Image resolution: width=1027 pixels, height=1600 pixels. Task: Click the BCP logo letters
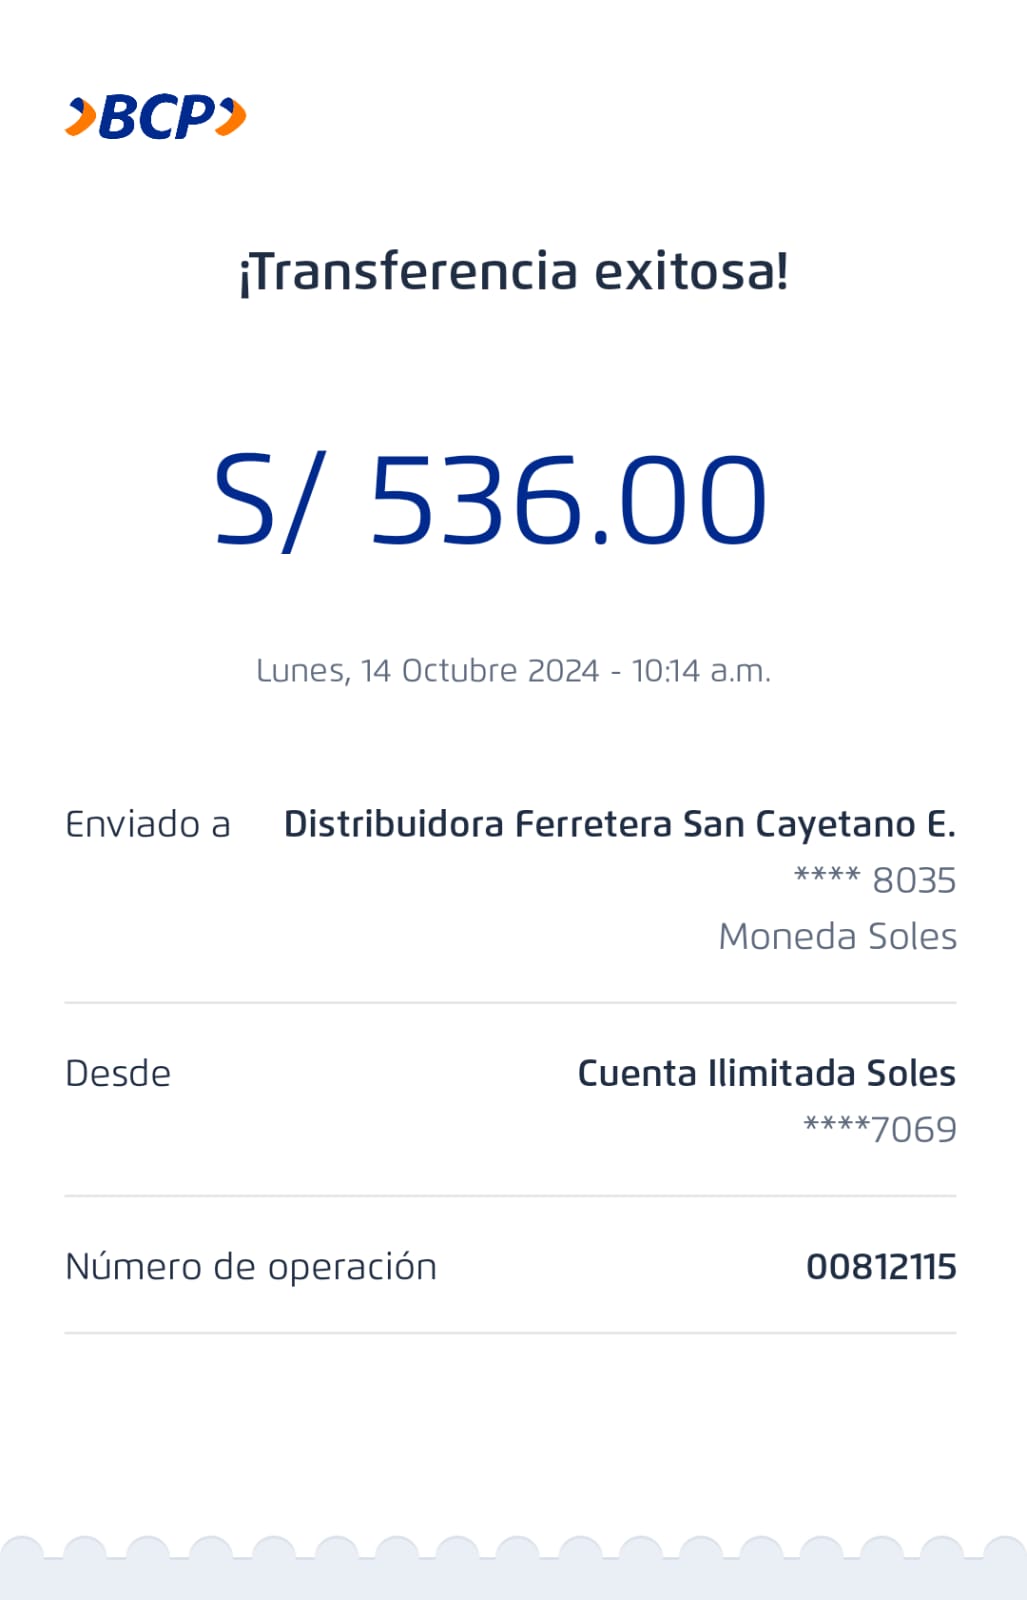coord(156,118)
